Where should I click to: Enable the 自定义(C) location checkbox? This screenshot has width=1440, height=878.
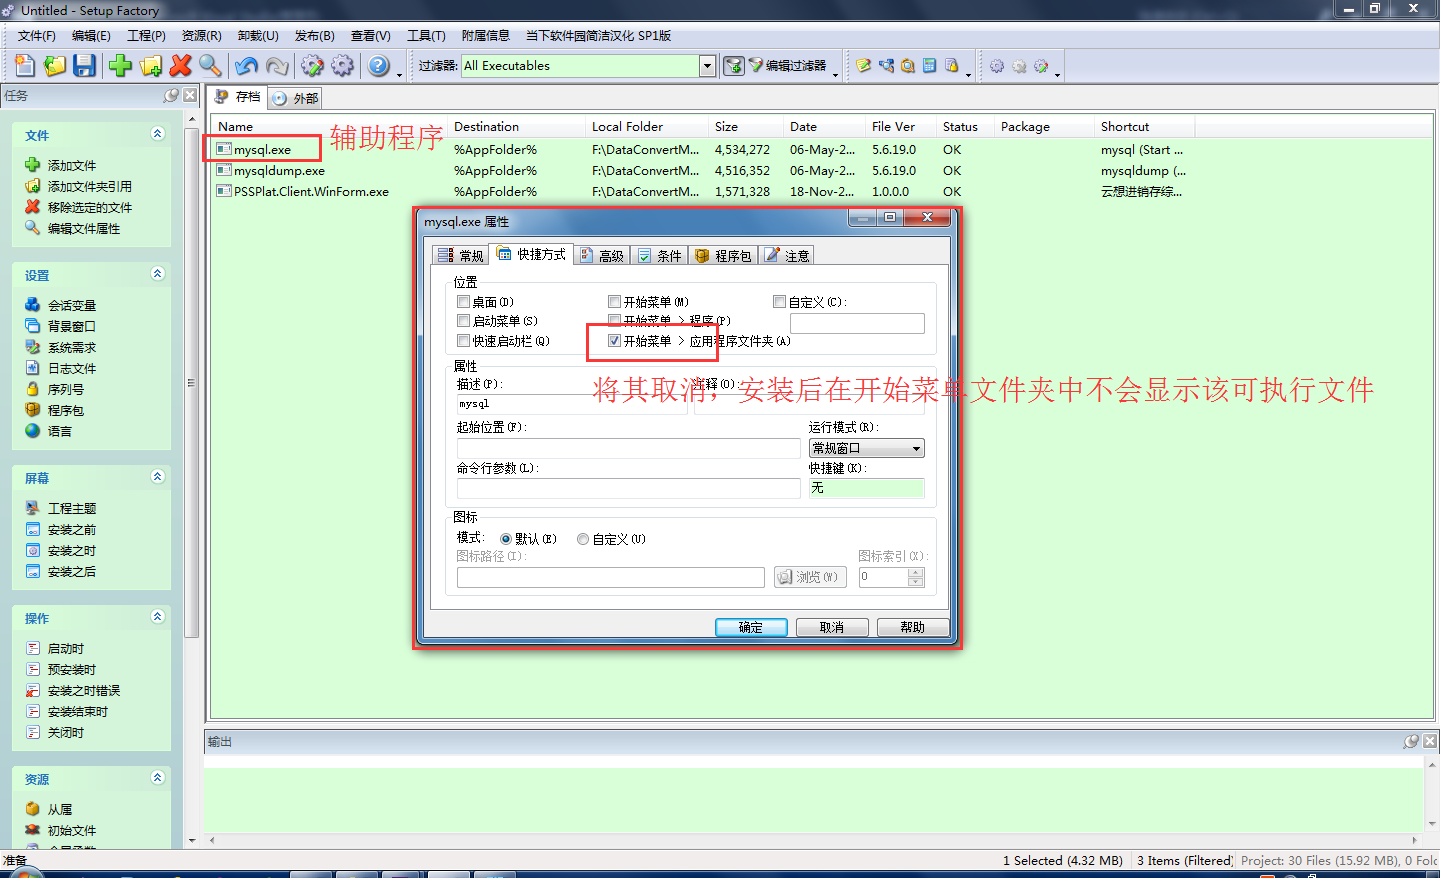coord(780,301)
